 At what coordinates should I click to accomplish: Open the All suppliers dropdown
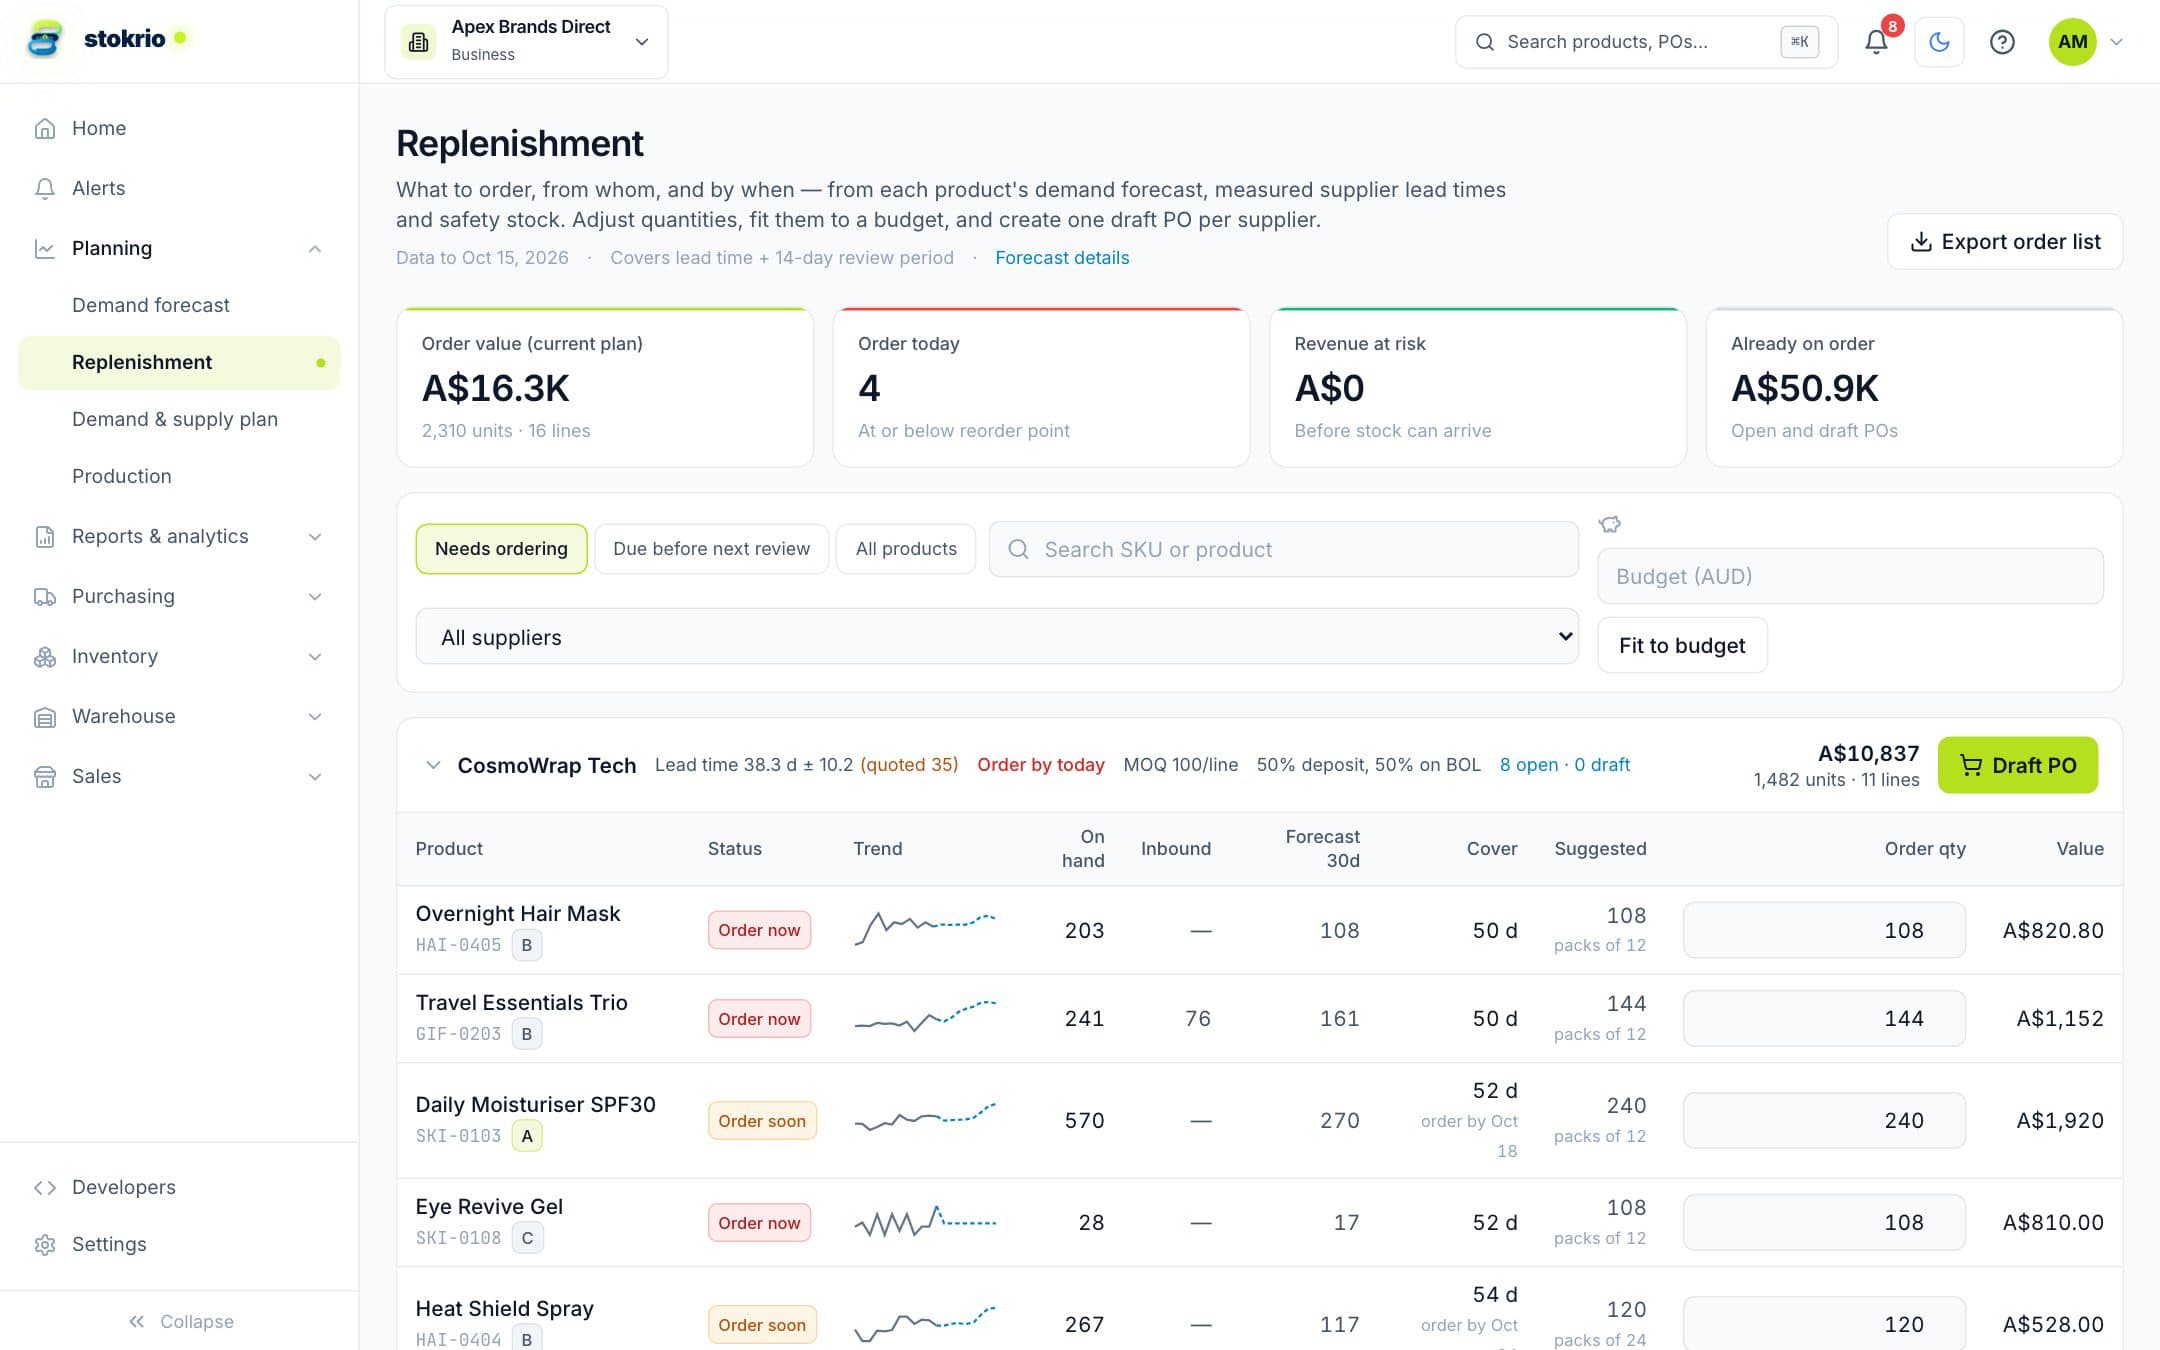pos(997,637)
